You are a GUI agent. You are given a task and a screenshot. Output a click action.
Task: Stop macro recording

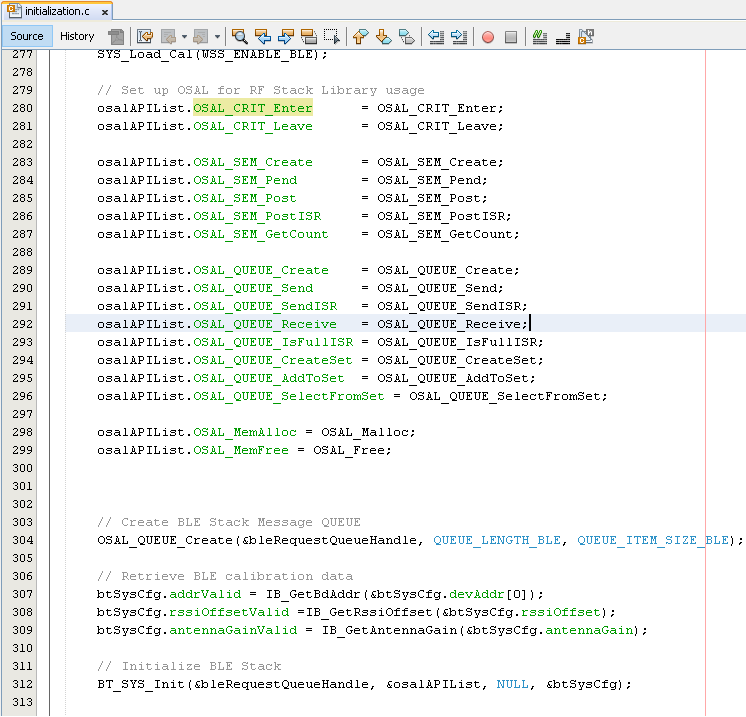(511, 37)
